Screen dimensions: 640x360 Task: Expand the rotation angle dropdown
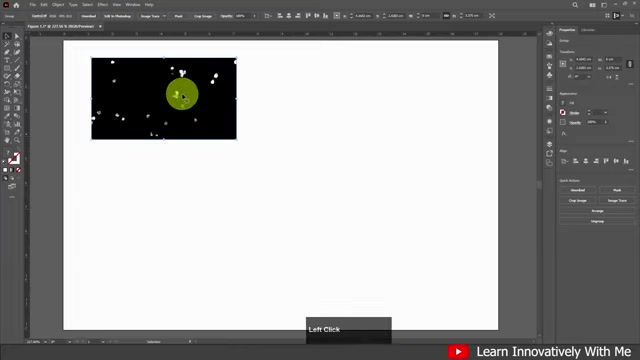[x=589, y=77]
